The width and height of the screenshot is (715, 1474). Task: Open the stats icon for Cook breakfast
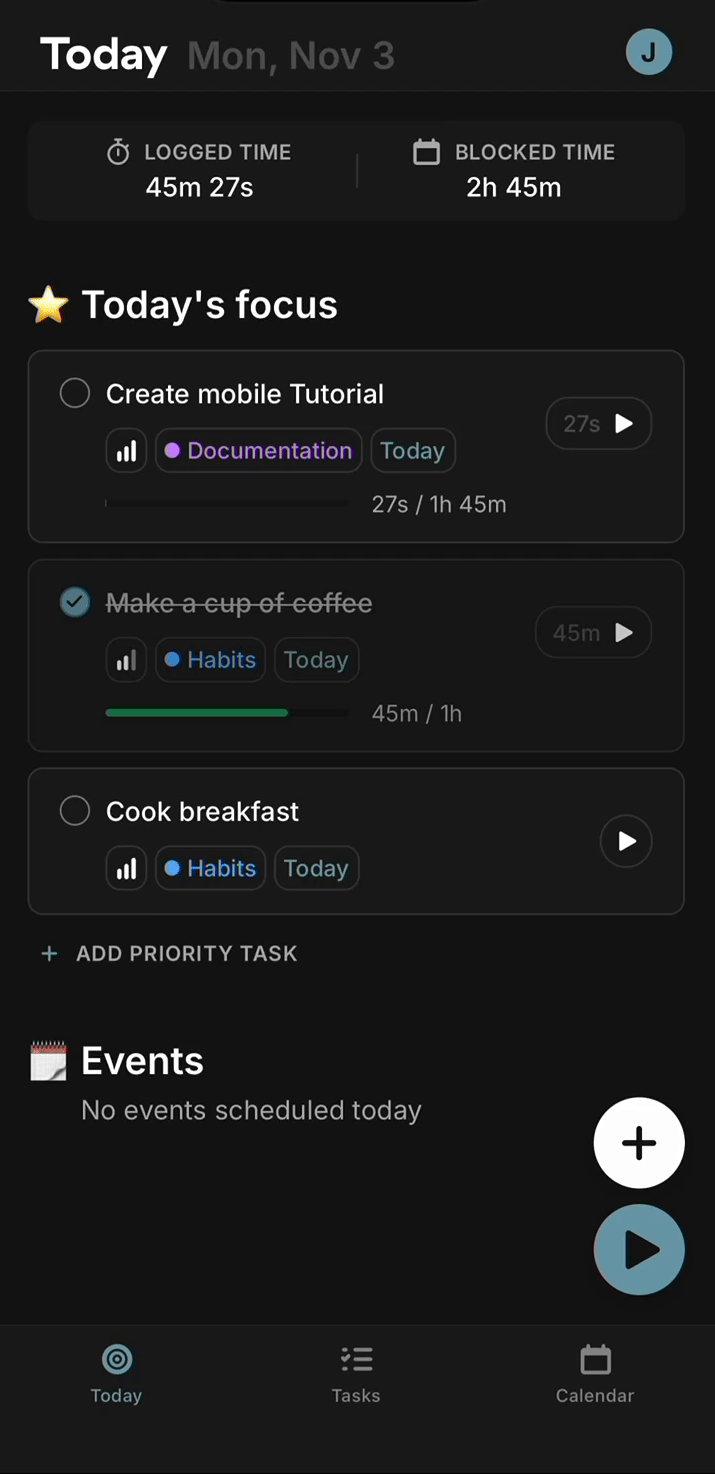click(x=126, y=868)
